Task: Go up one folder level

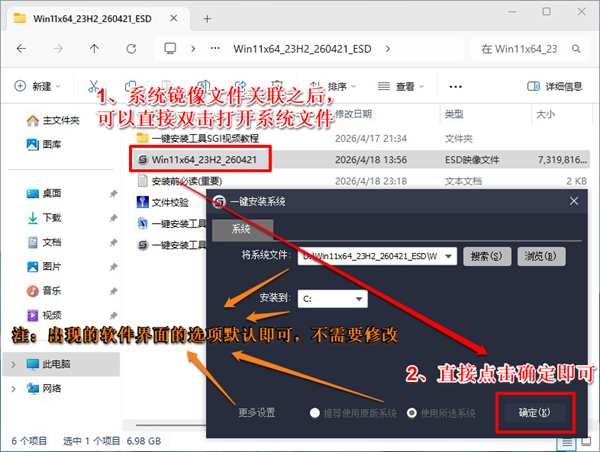Action: 94,49
